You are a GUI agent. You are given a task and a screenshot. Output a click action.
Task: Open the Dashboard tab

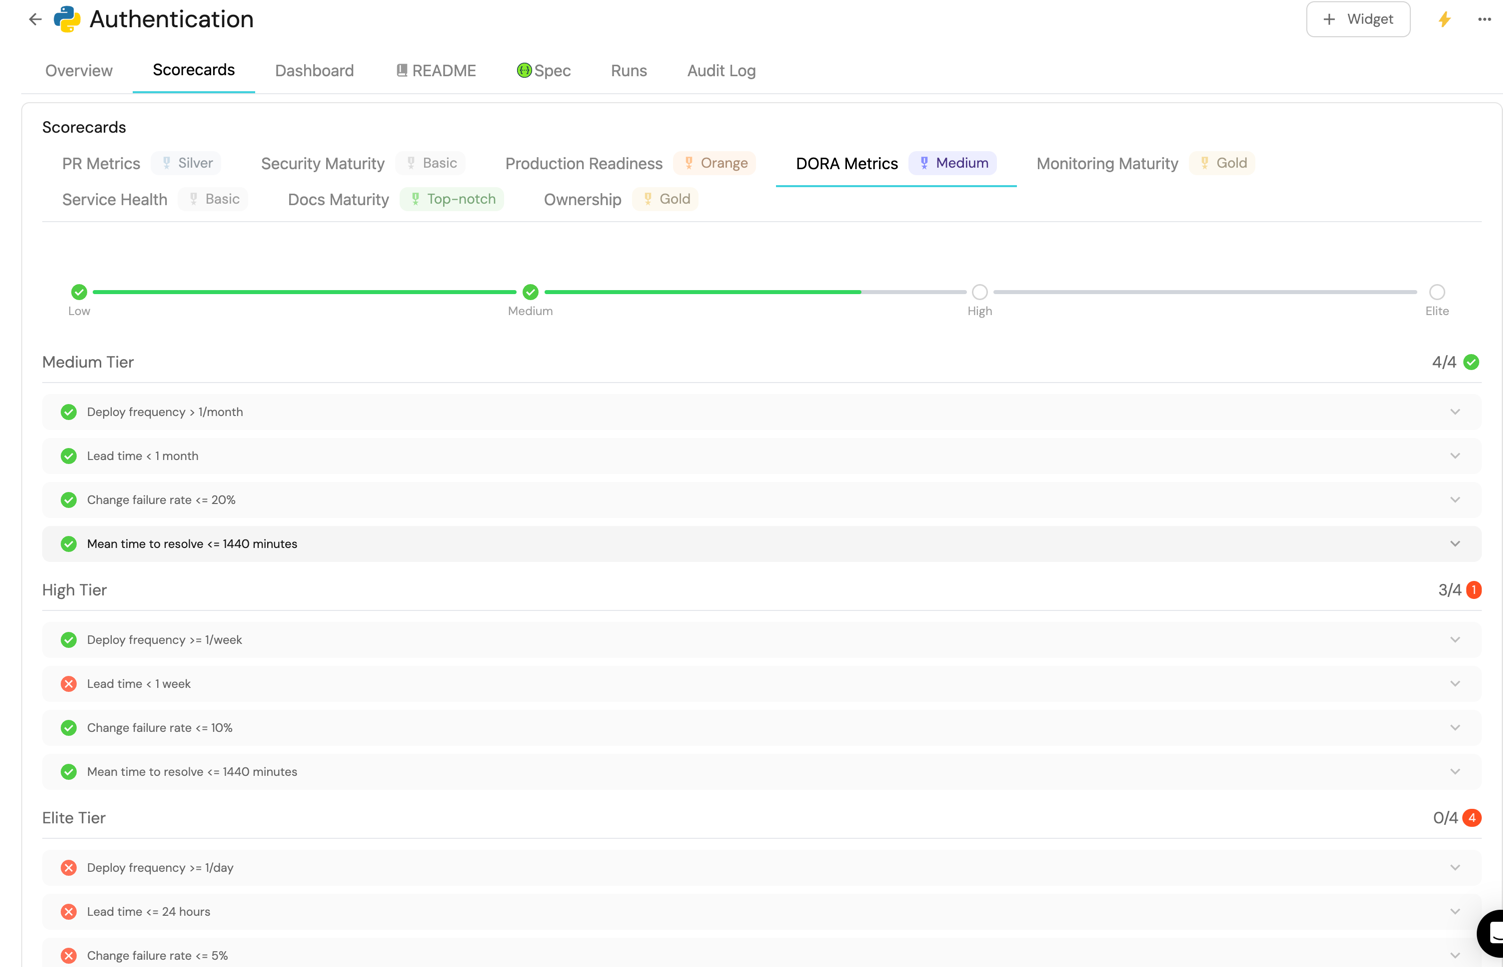[314, 71]
